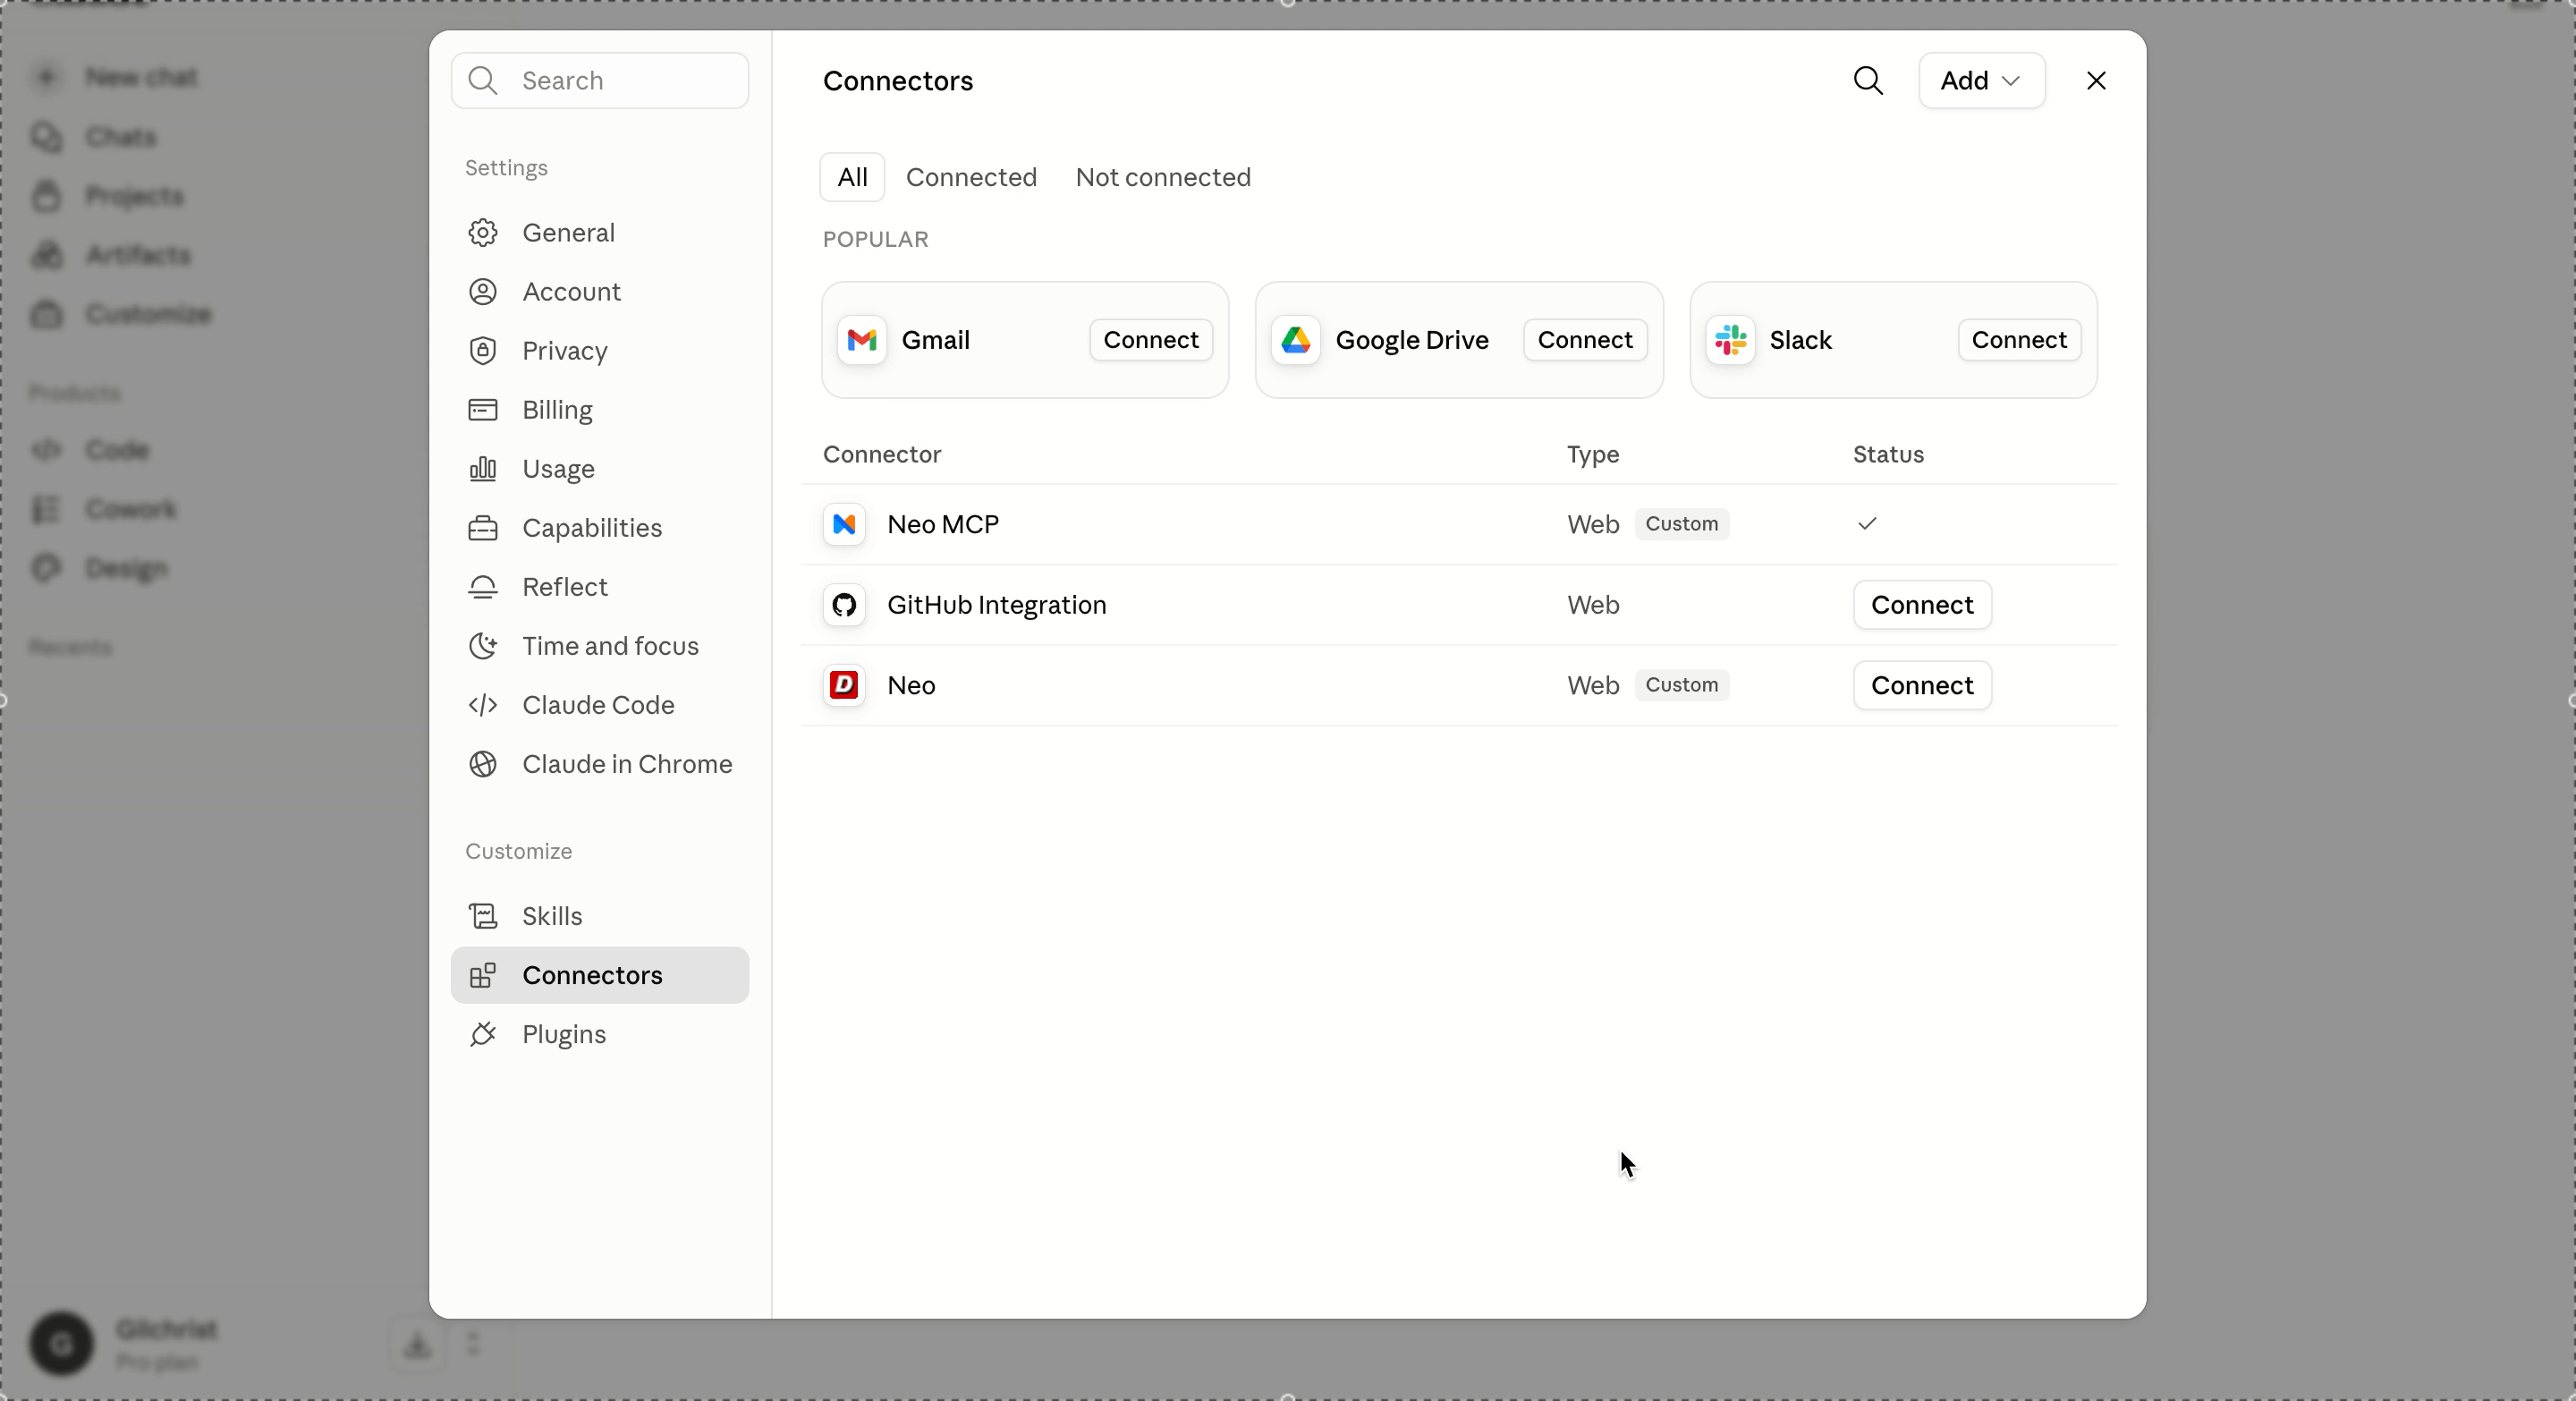Open Code in background sidebar

click(116, 450)
